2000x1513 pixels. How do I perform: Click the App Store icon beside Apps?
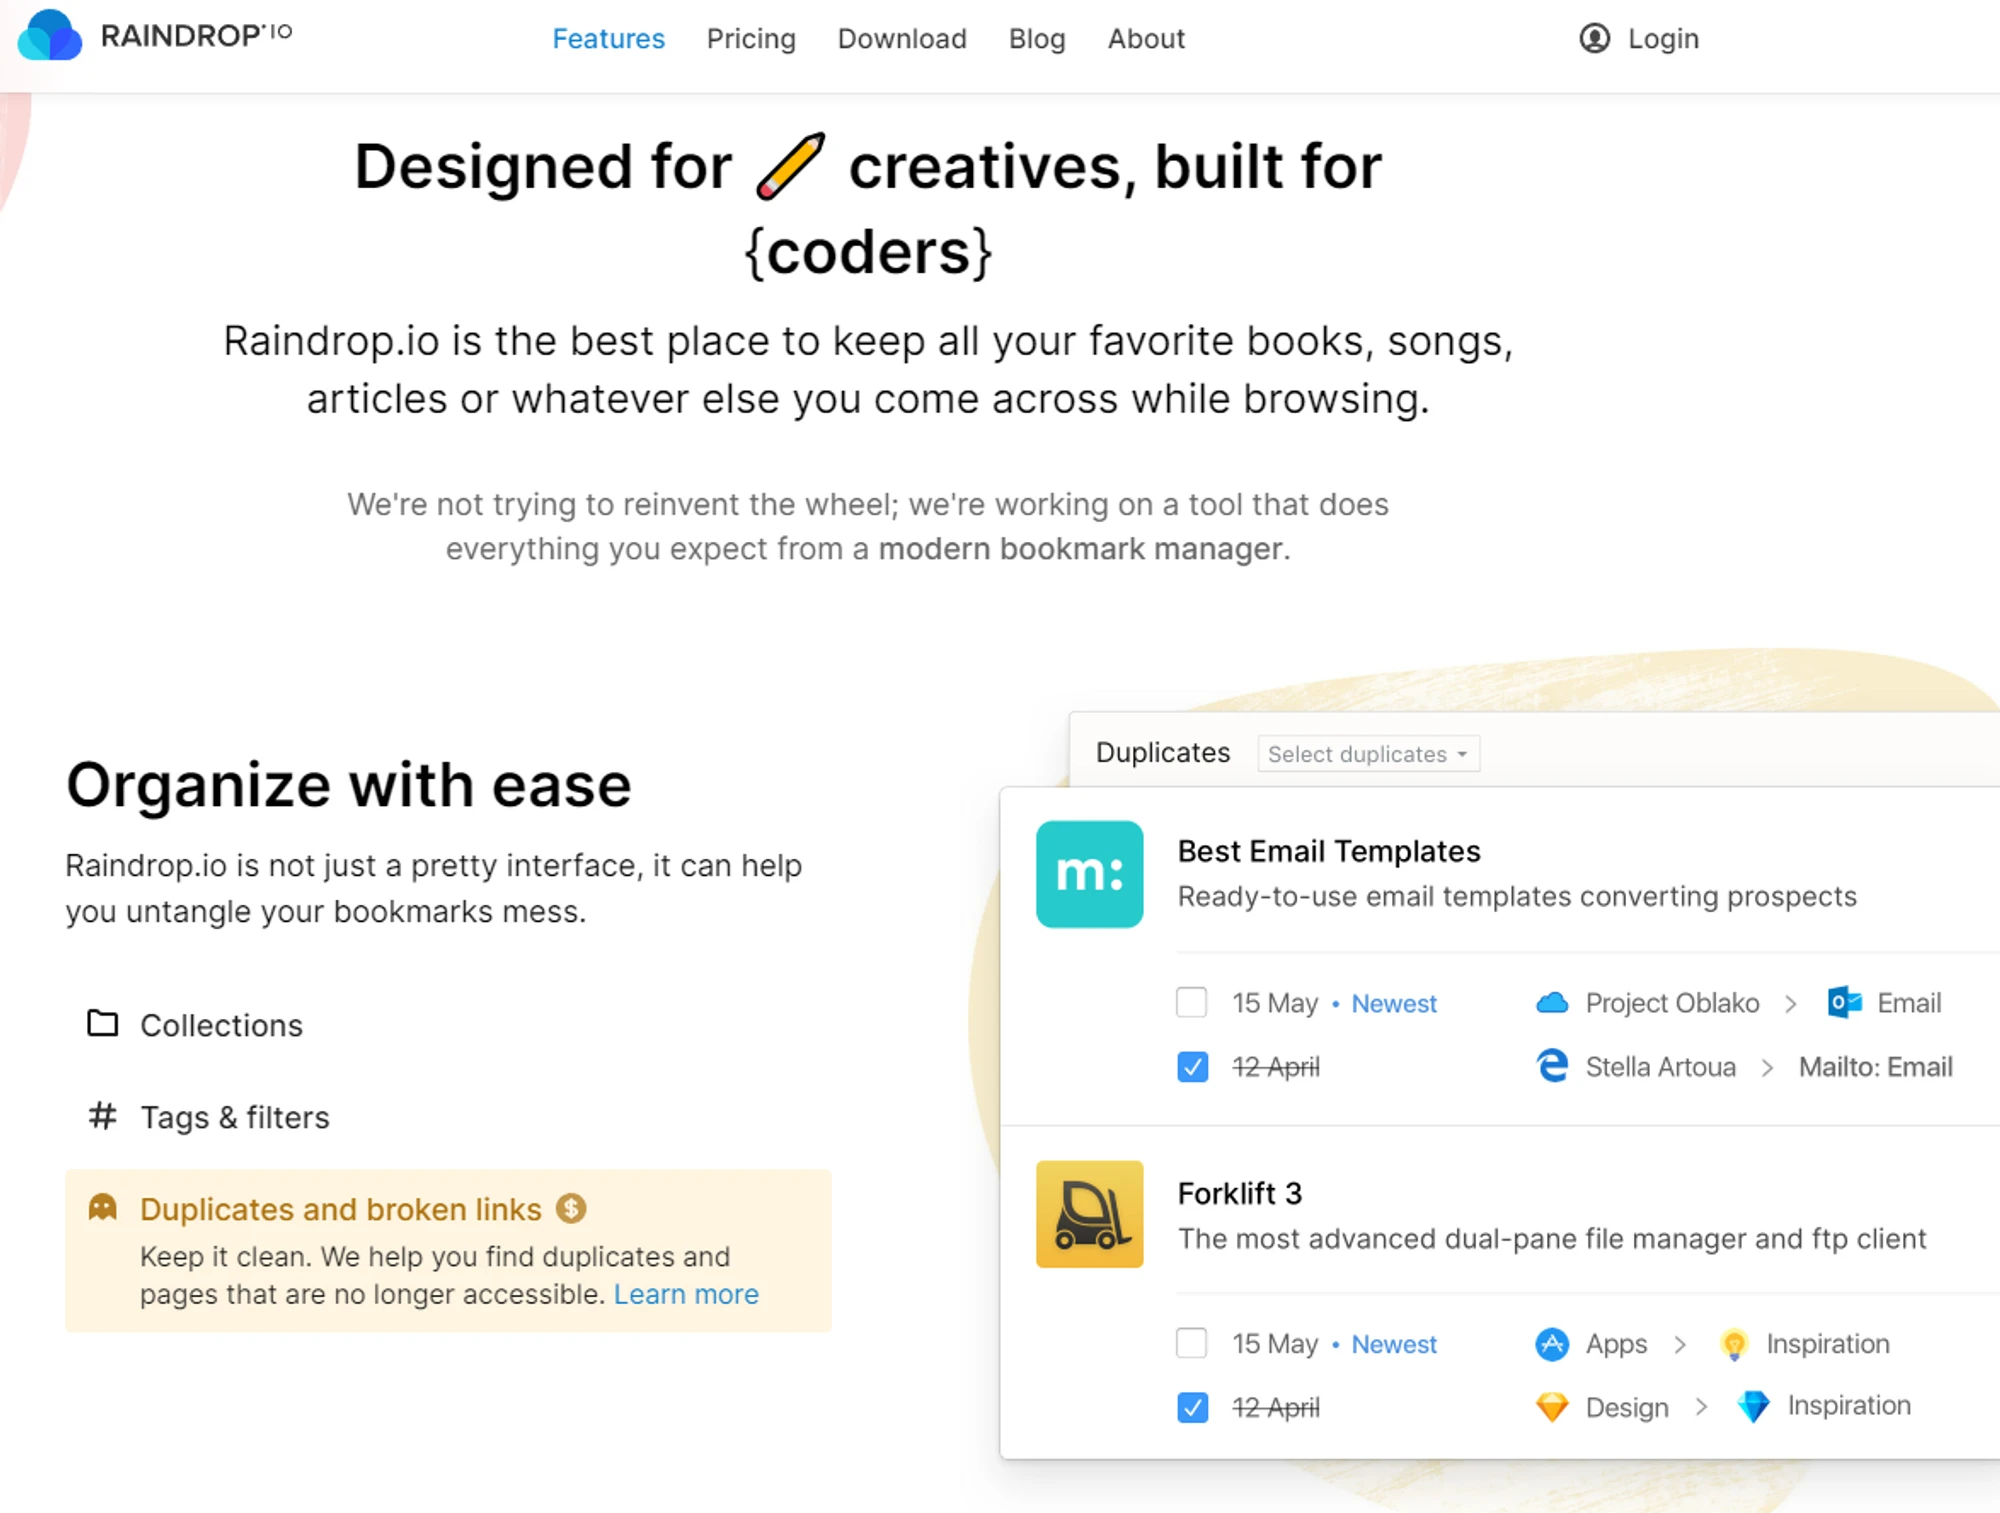[1551, 1344]
